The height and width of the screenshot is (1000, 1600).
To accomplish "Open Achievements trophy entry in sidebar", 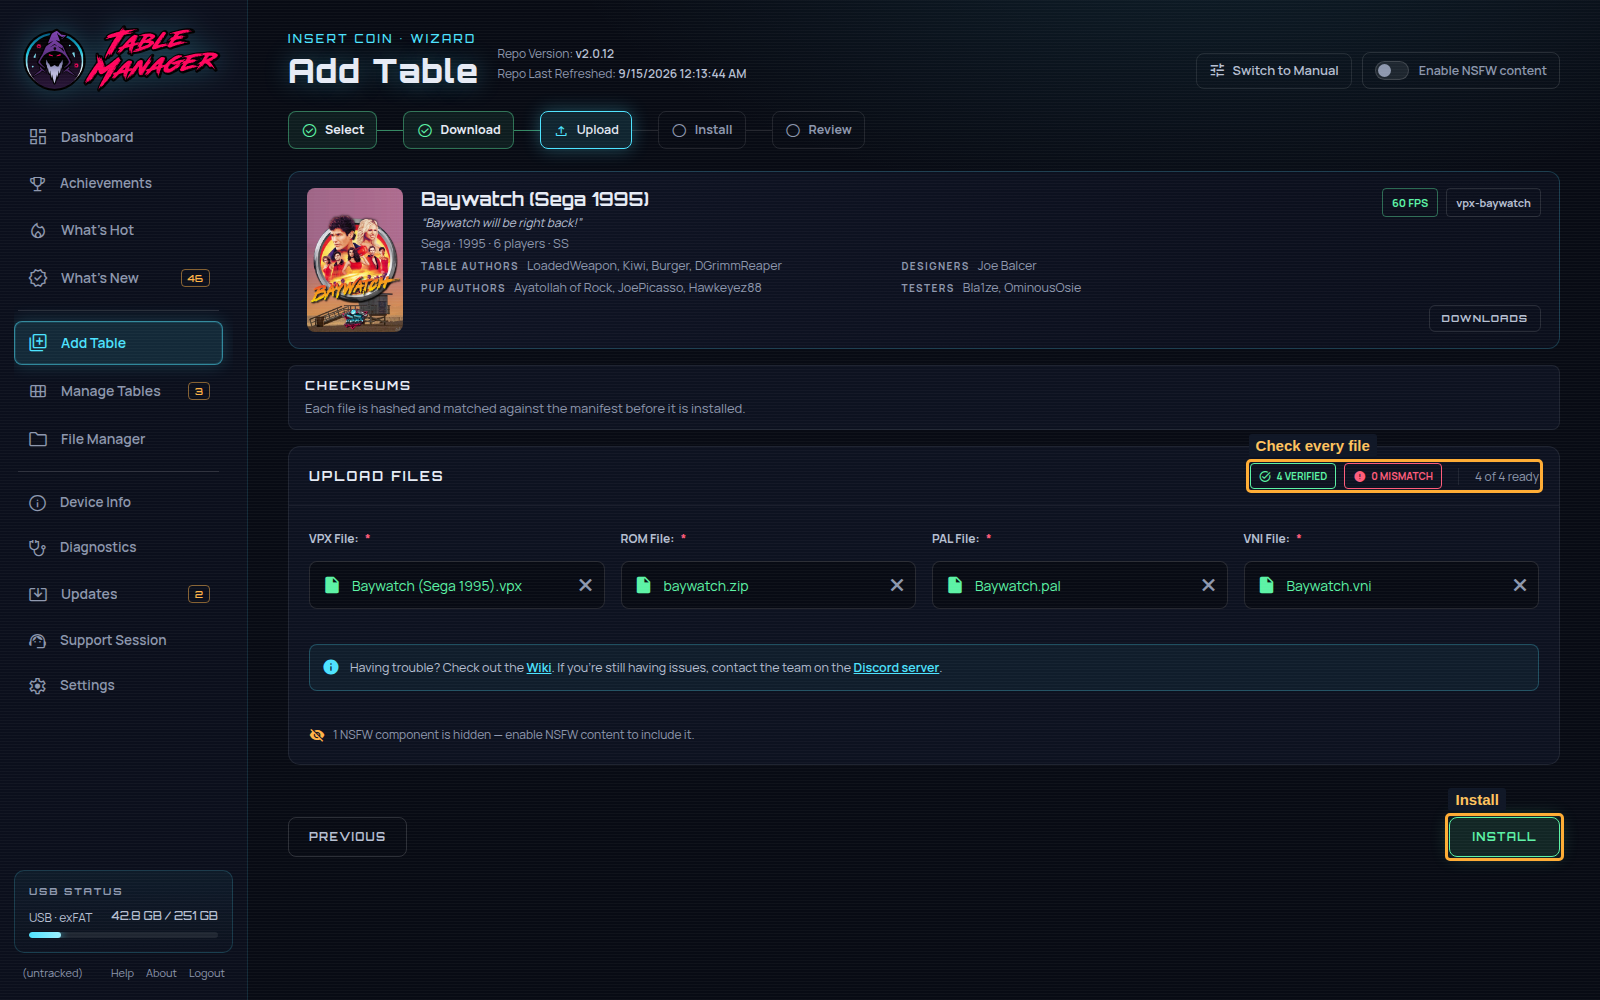I will point(118,183).
